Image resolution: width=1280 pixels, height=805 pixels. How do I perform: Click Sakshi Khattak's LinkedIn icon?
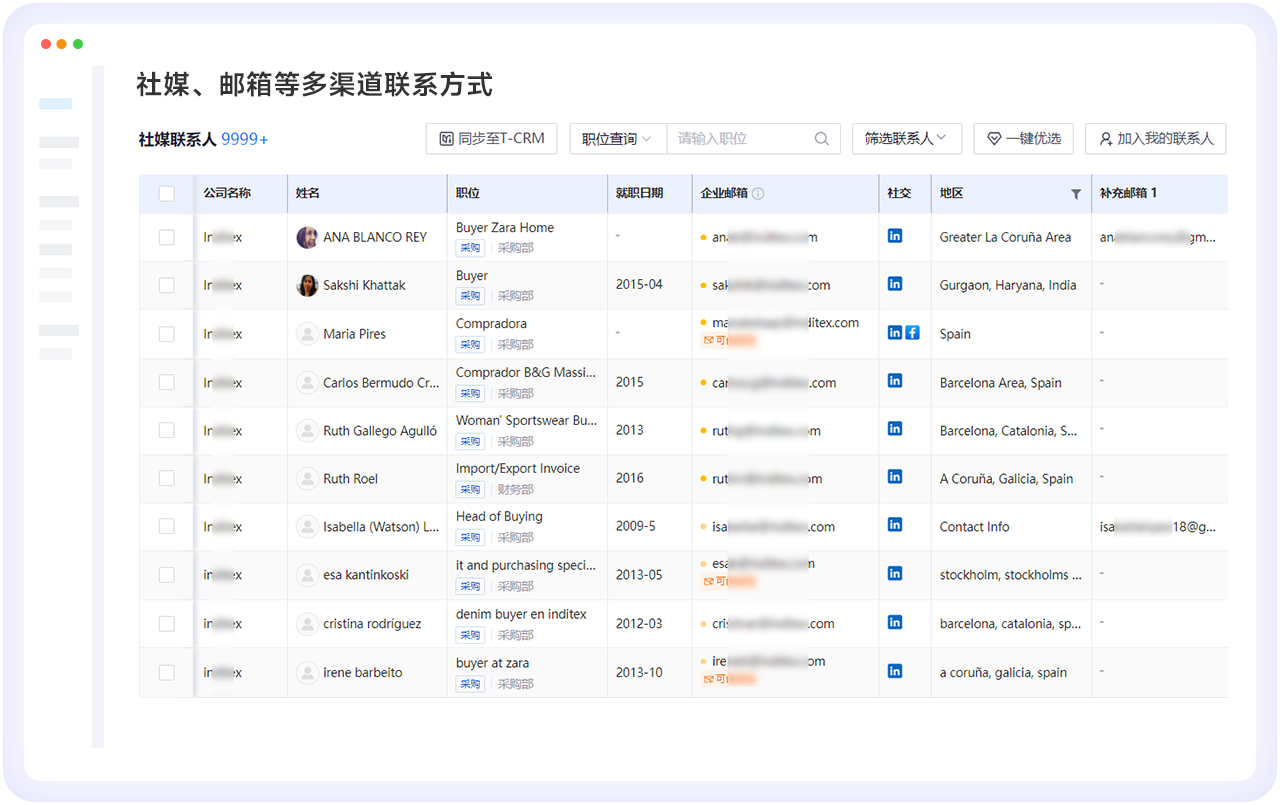pyautogui.click(x=895, y=284)
